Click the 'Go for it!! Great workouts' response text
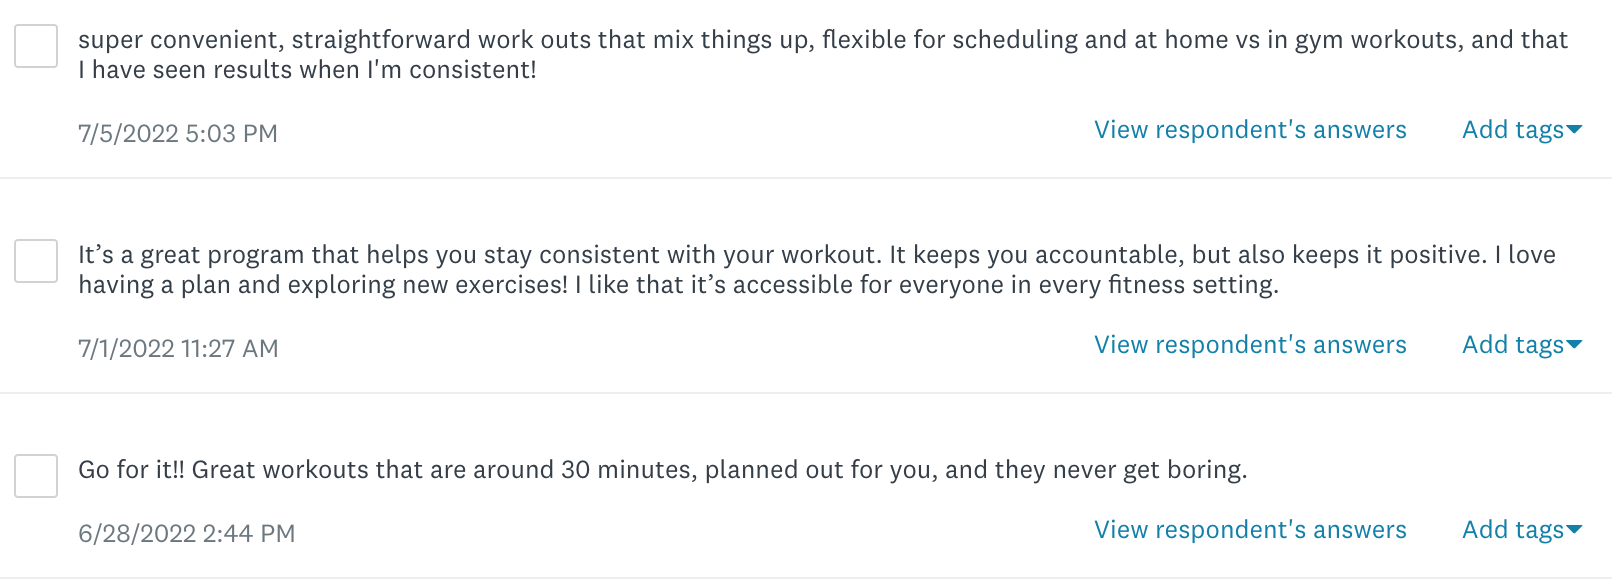The image size is (1612, 580). click(662, 470)
